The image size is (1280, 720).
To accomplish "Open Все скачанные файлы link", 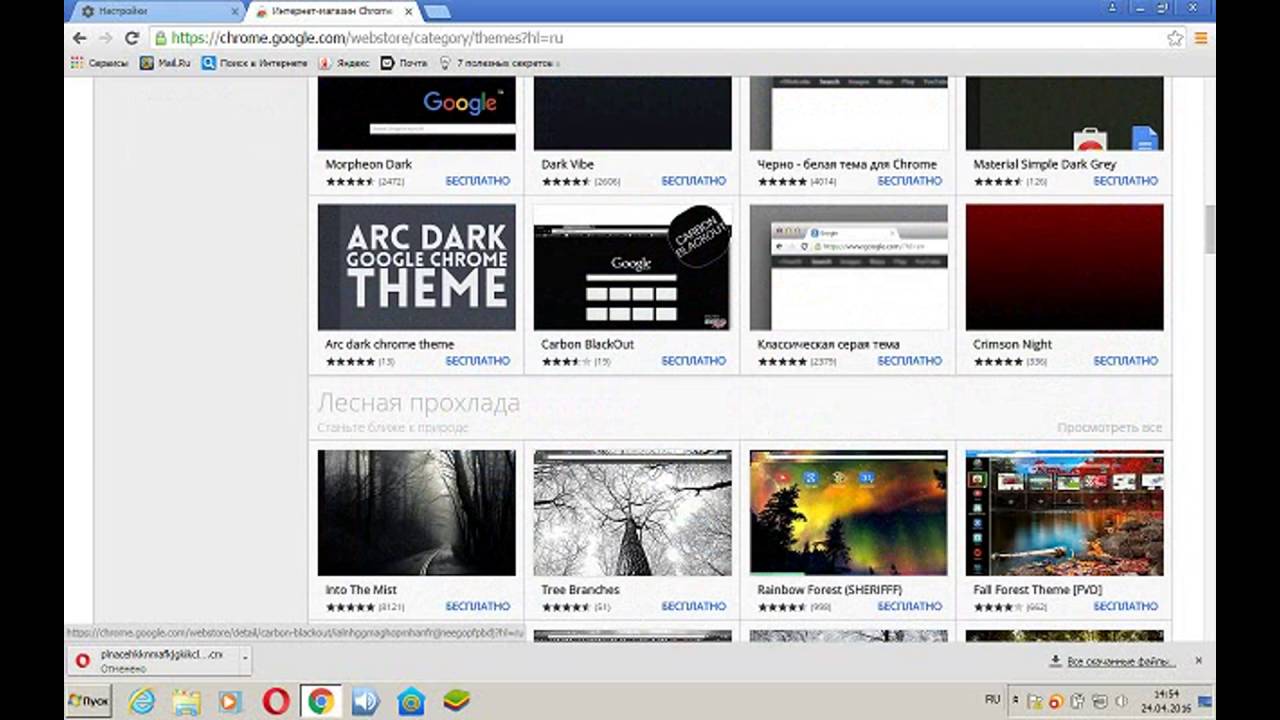I will point(1112,661).
